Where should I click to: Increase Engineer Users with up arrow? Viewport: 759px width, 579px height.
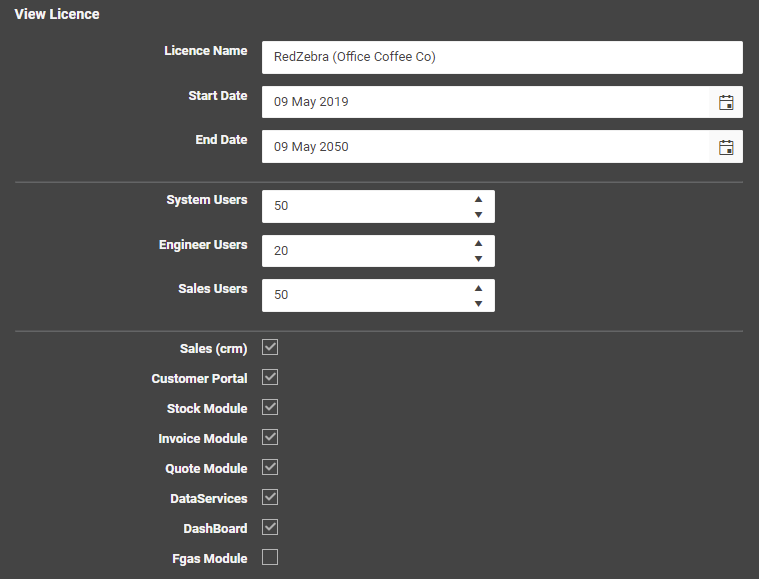click(478, 243)
